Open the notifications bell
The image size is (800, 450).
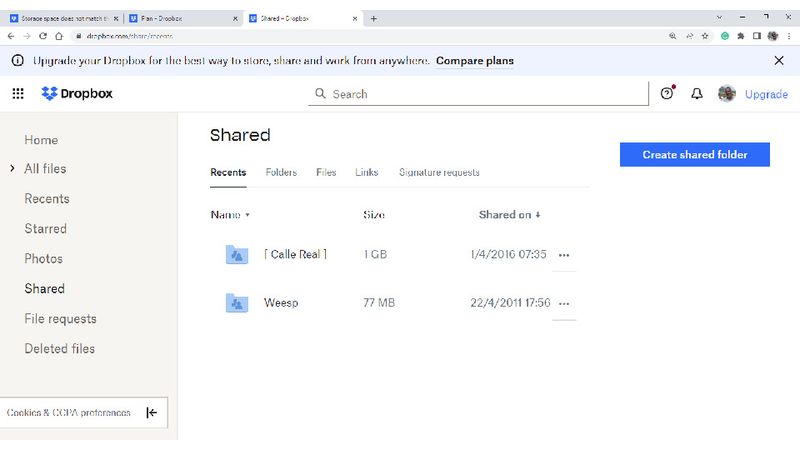tap(696, 93)
